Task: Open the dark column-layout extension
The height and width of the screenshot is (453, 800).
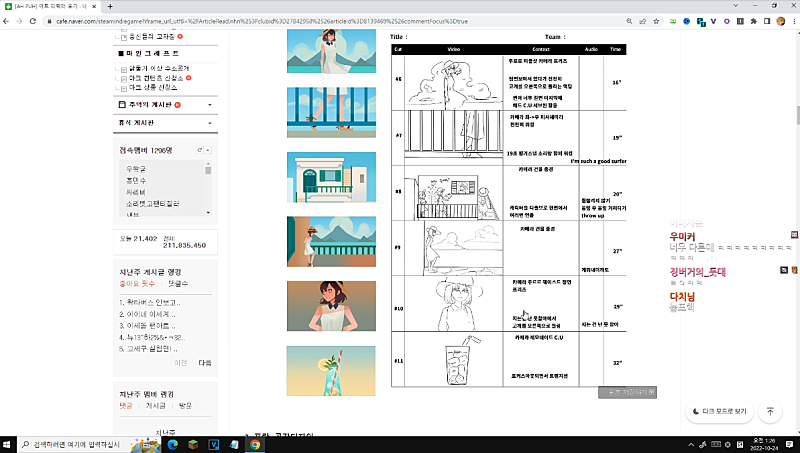Action: click(x=740, y=21)
